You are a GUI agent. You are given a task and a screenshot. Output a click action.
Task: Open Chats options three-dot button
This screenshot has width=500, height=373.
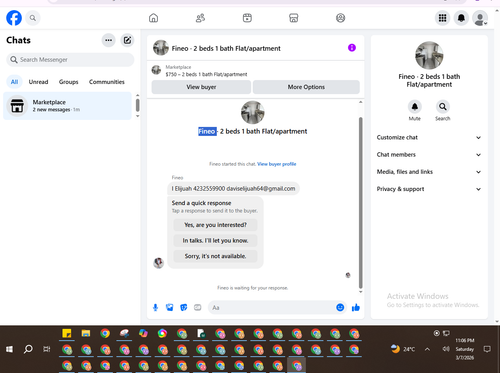click(x=108, y=40)
